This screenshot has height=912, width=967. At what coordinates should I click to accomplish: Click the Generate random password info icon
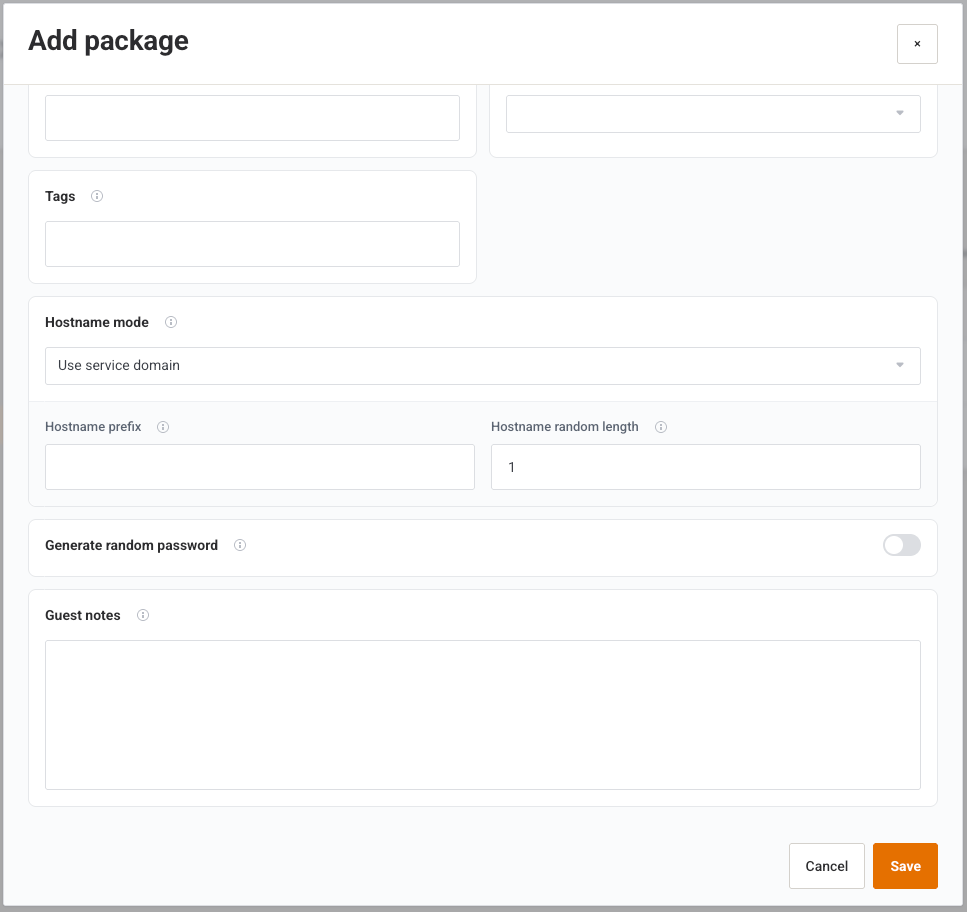tap(240, 545)
